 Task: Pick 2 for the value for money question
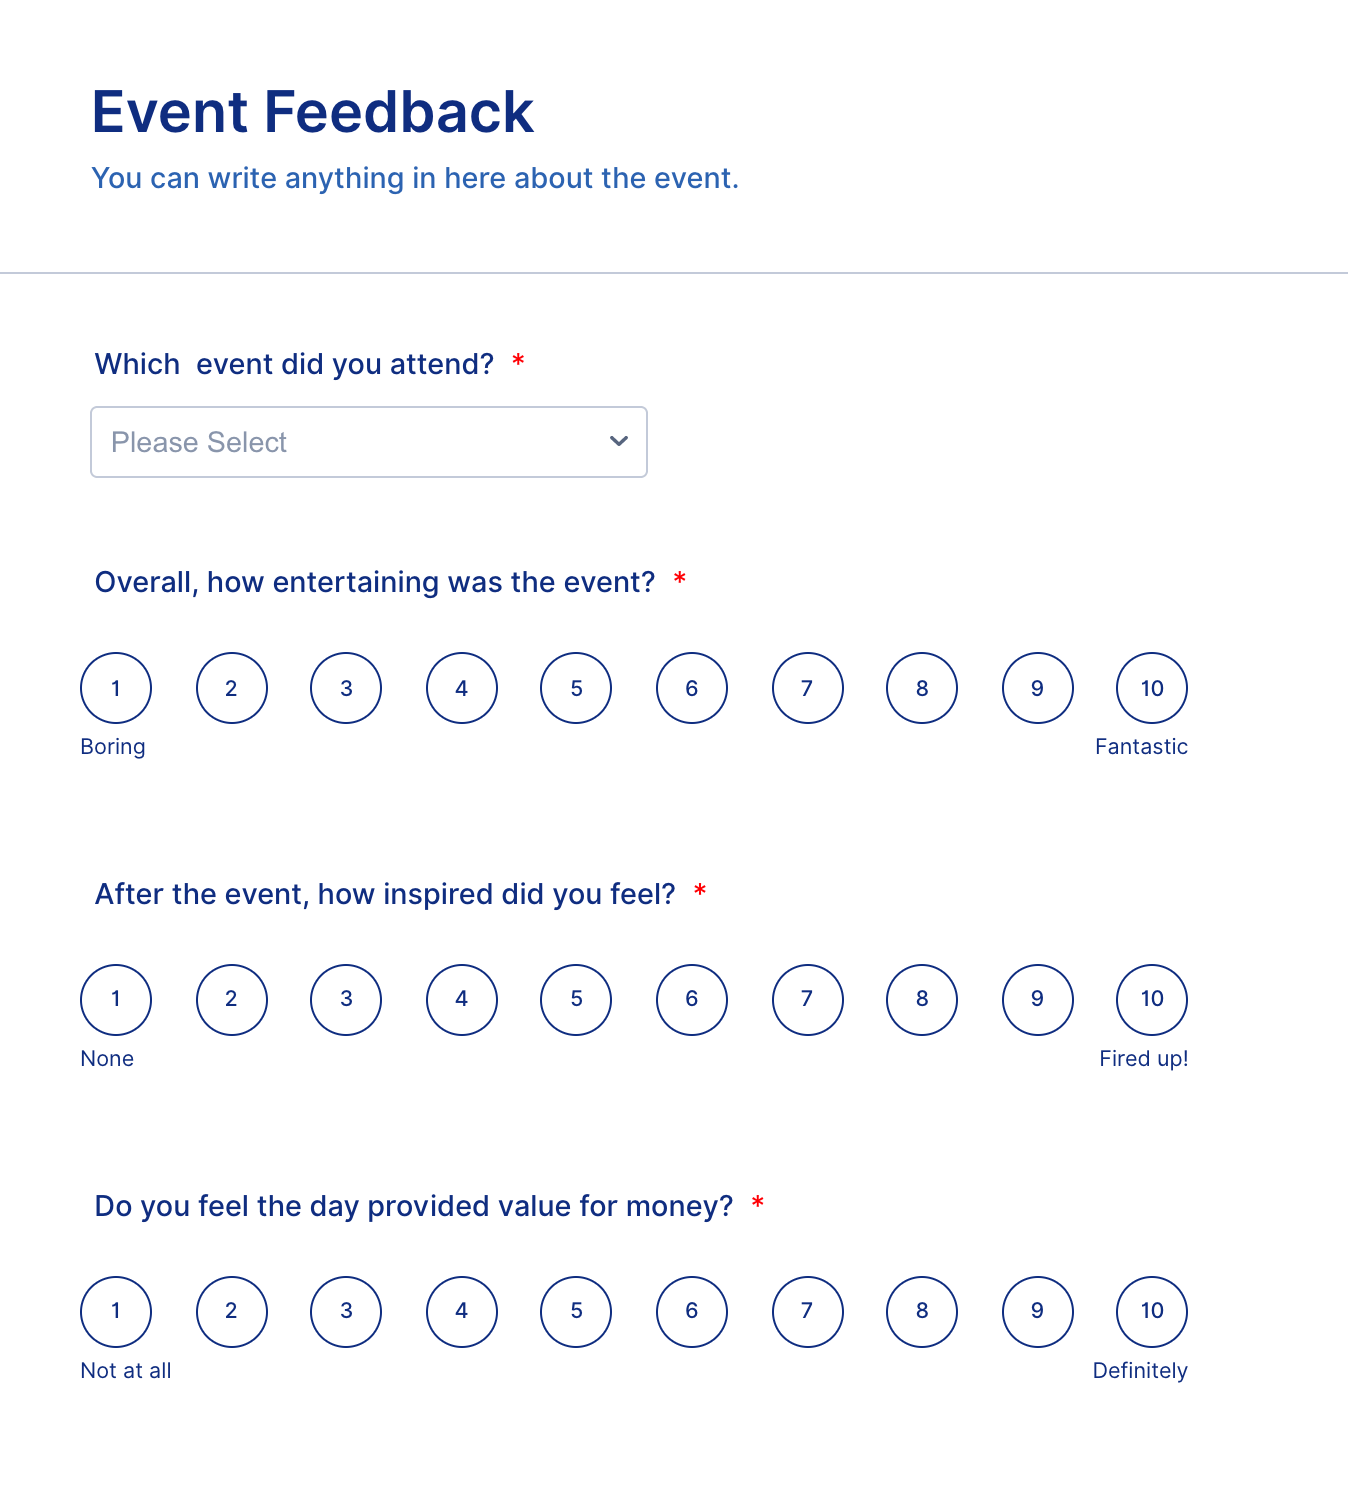[231, 1312]
